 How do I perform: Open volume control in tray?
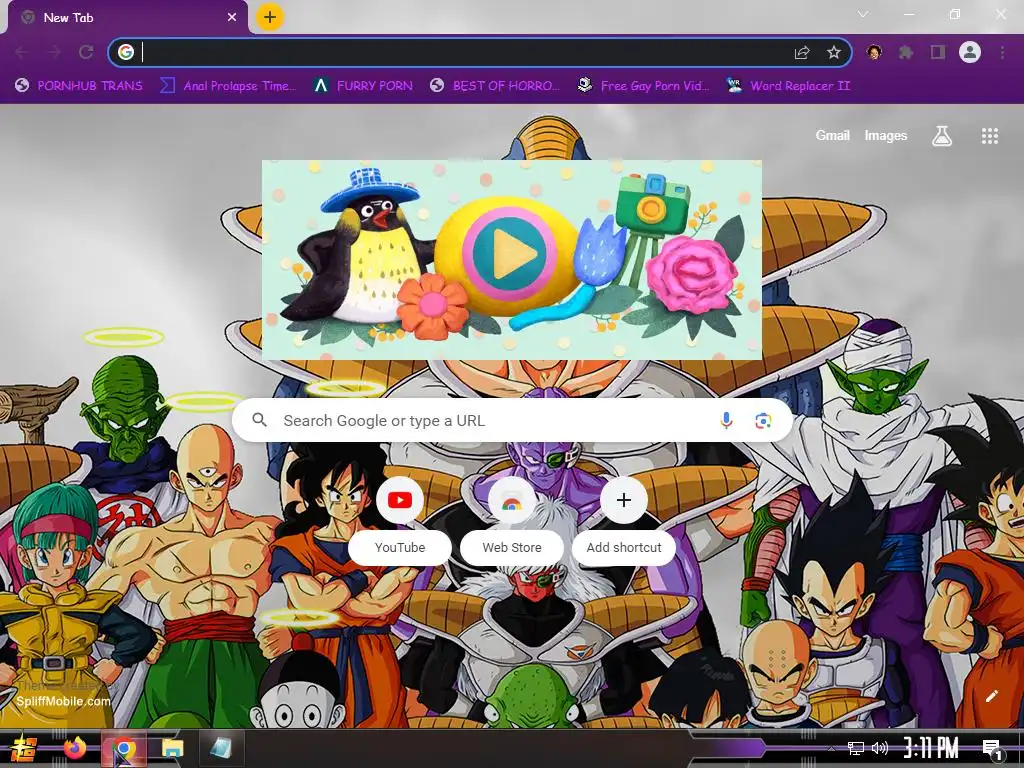pyautogui.click(x=880, y=748)
